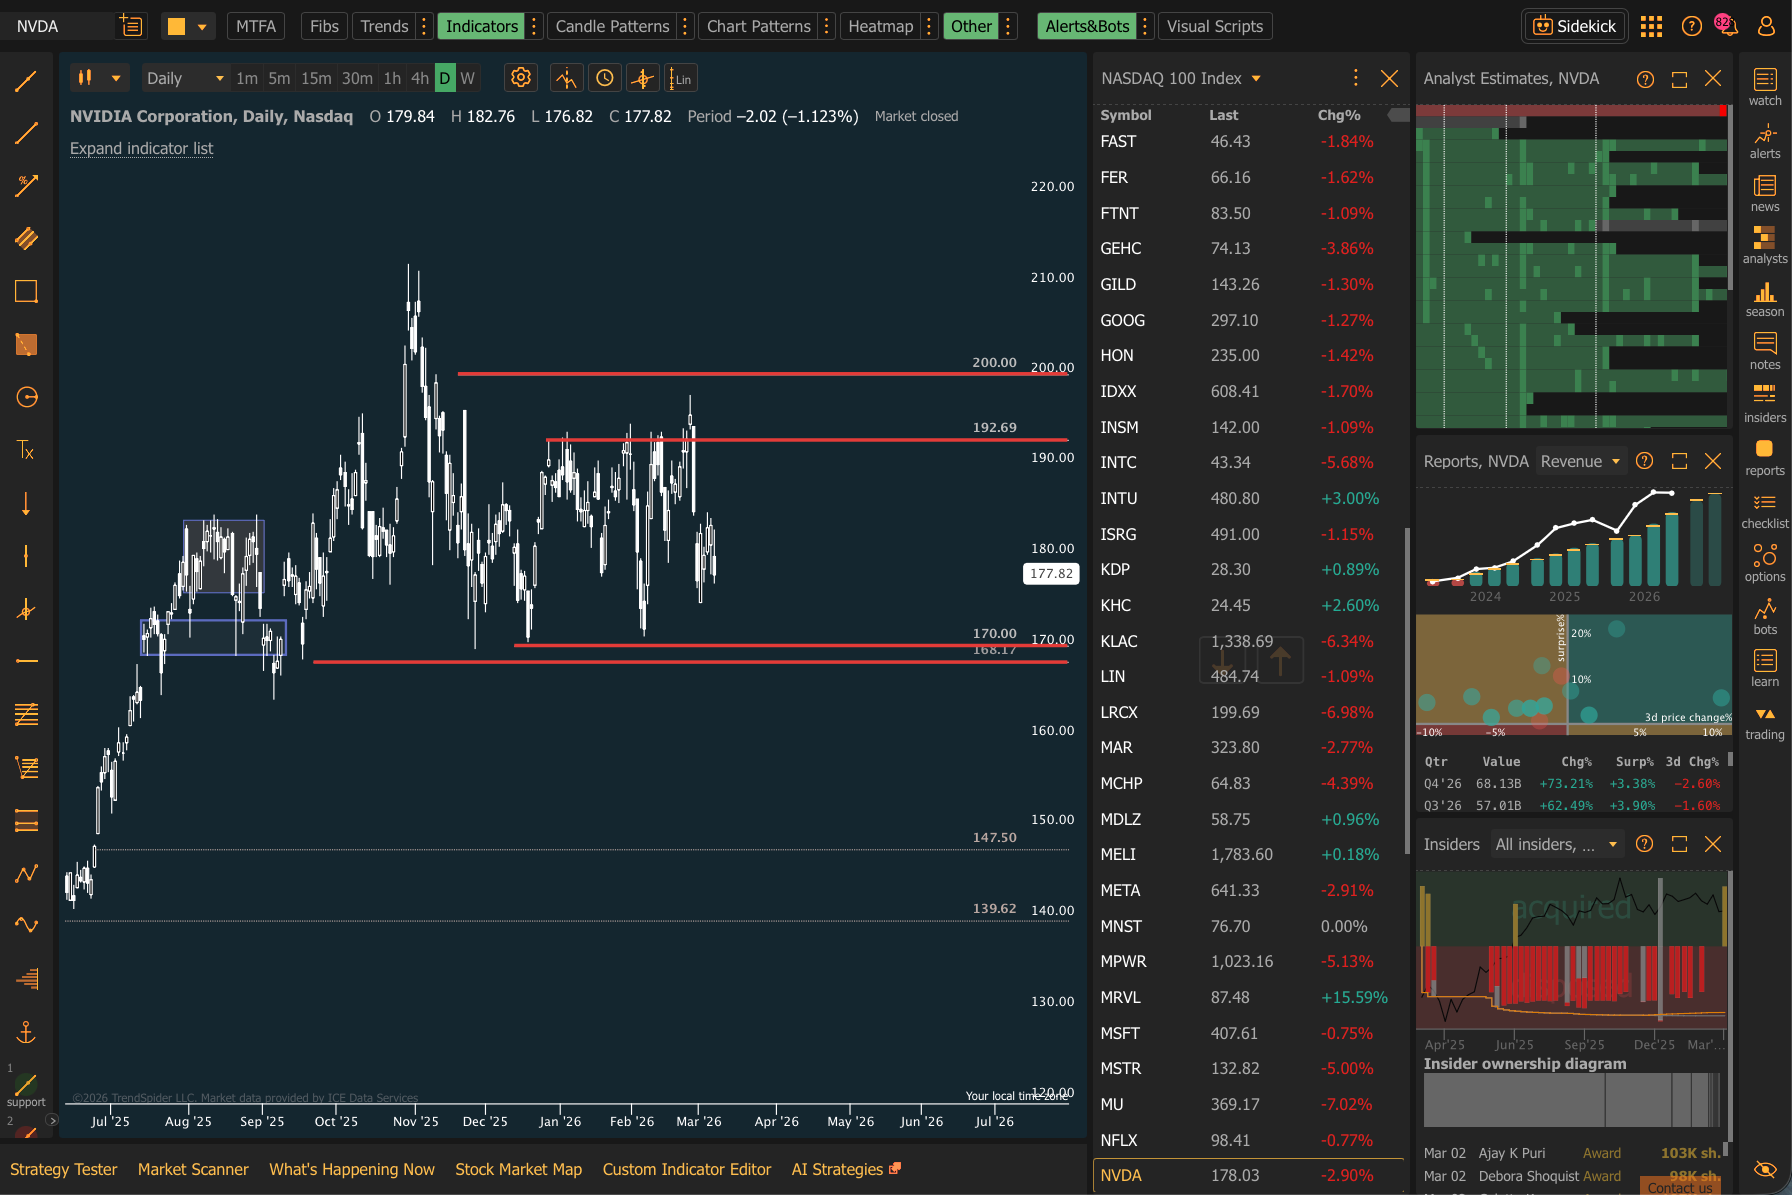Open the Revenue report type dropdown
The height and width of the screenshot is (1195, 1792).
click(1580, 461)
